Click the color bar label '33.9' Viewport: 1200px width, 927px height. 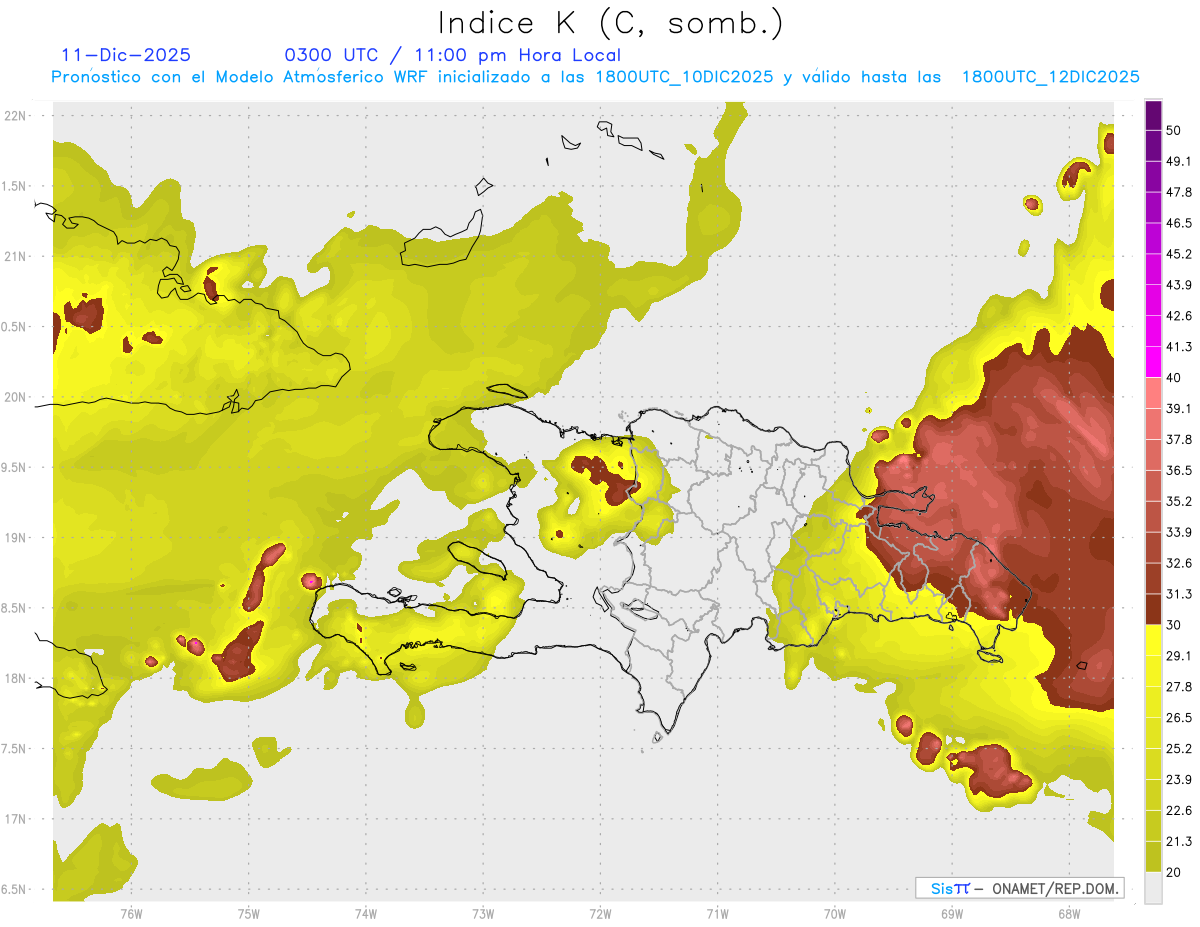tap(1179, 532)
